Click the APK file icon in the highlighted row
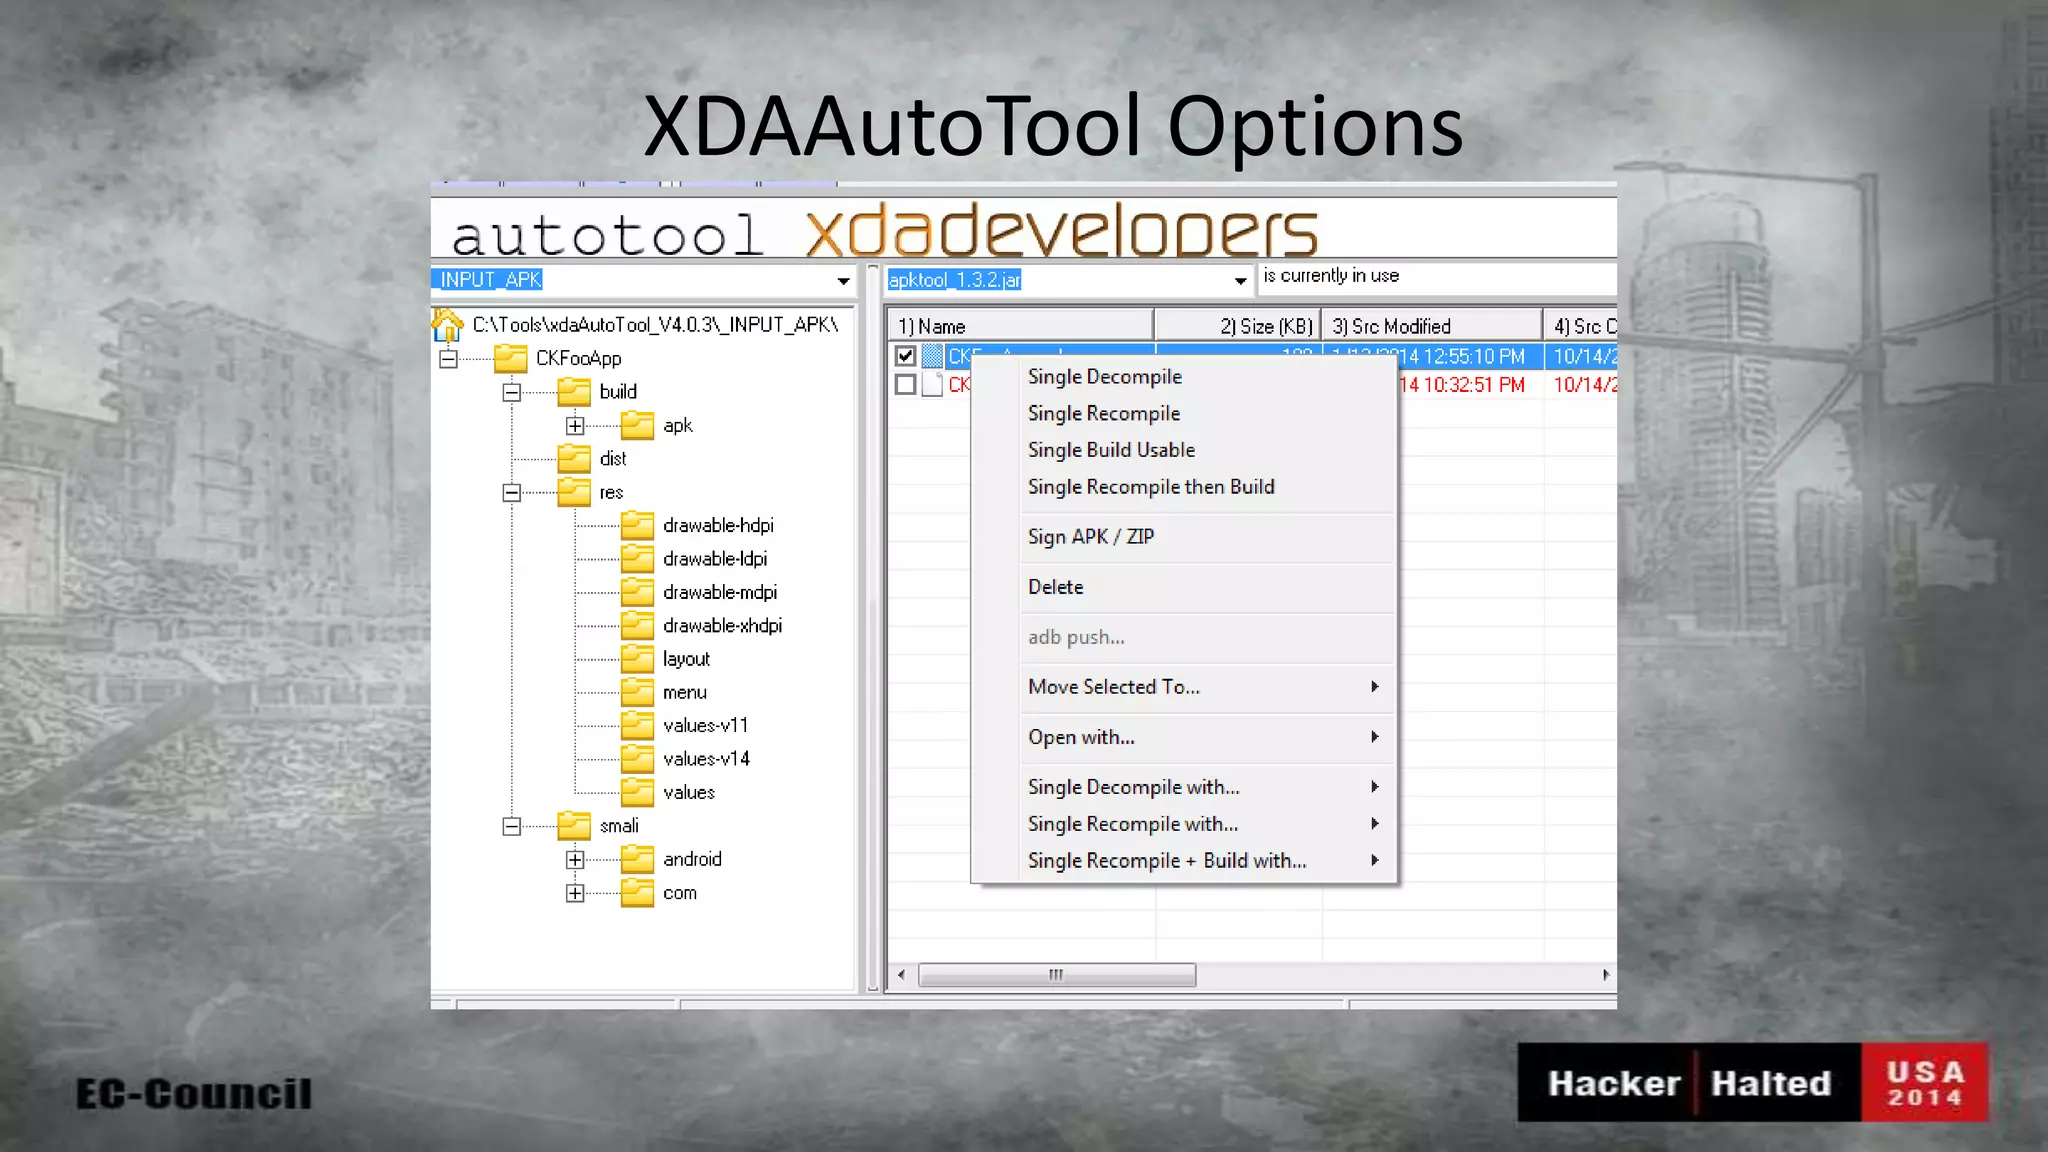 click(x=932, y=356)
